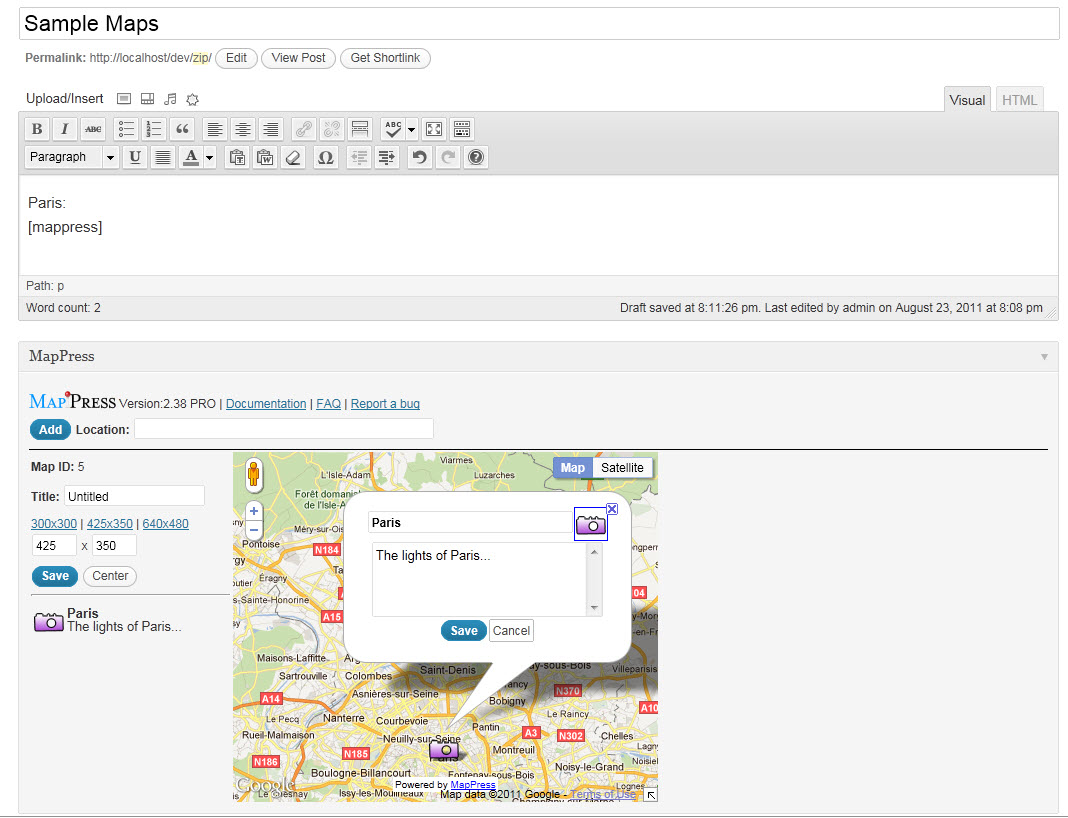Collapse the MapPress panel
1068x818 pixels.
(x=1044, y=356)
